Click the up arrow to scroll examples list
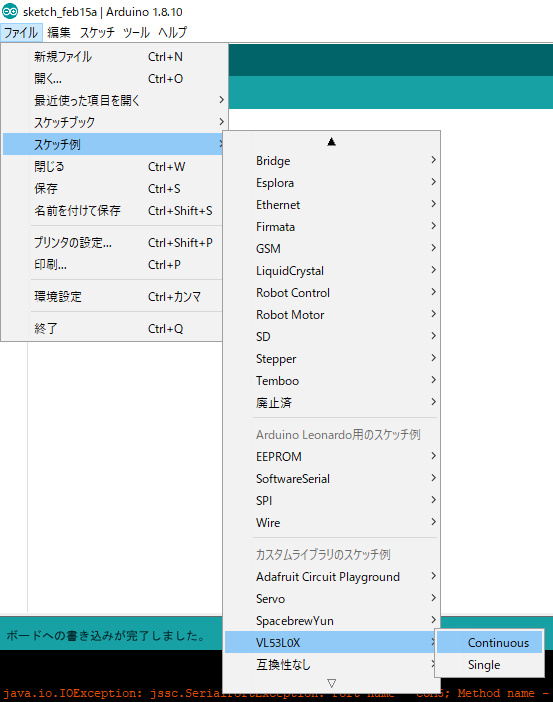 point(331,142)
